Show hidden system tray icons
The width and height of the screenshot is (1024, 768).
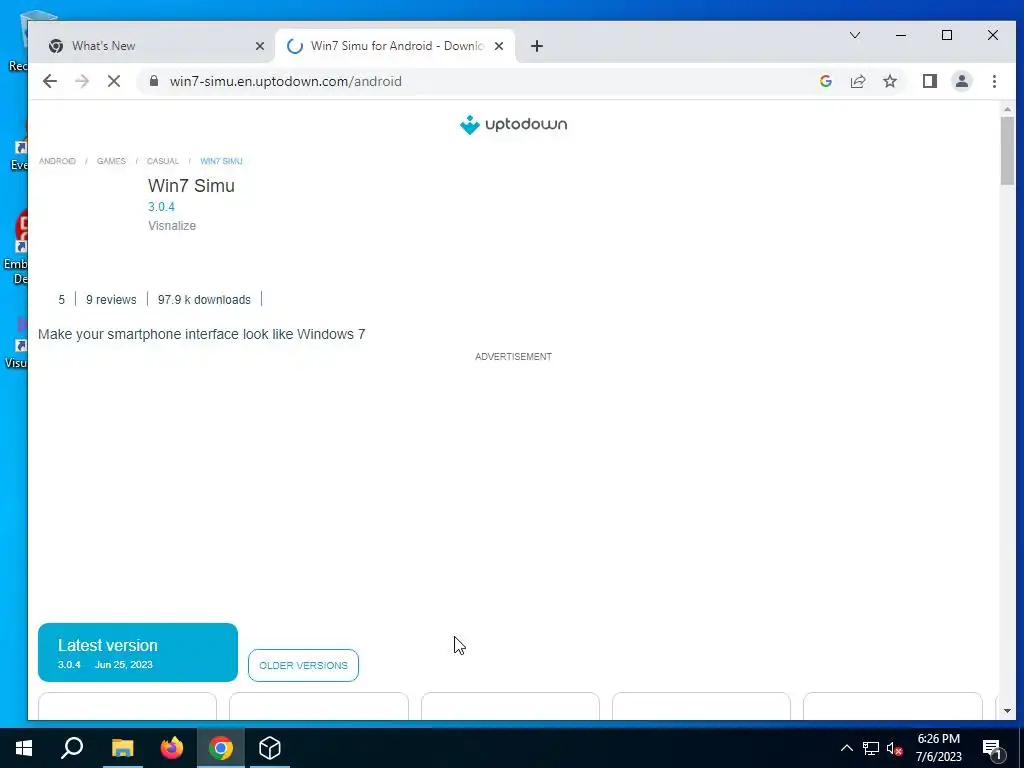coord(846,748)
